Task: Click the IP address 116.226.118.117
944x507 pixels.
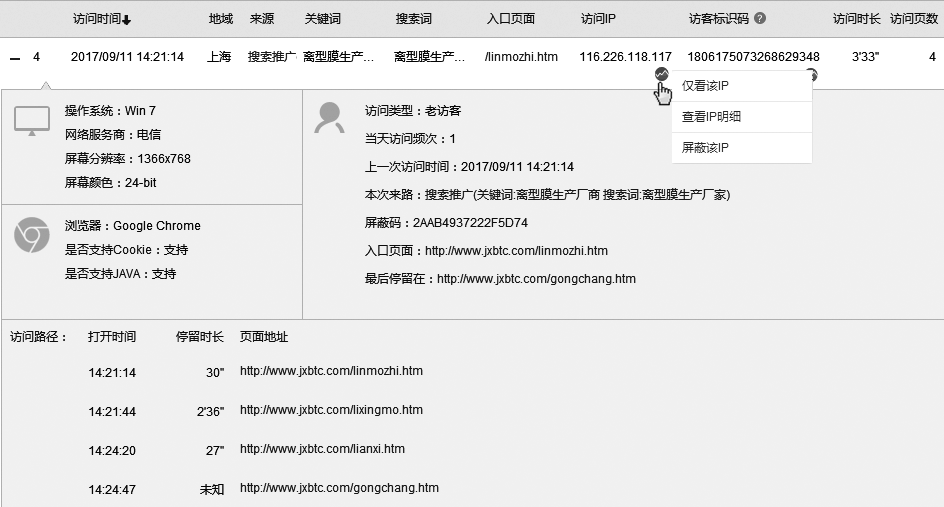Action: click(x=625, y=57)
